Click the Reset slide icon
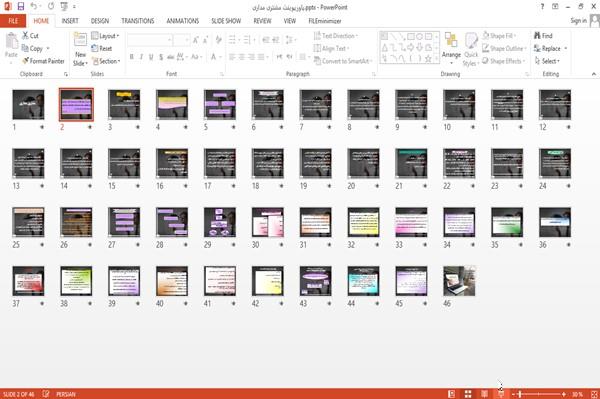 [95, 48]
